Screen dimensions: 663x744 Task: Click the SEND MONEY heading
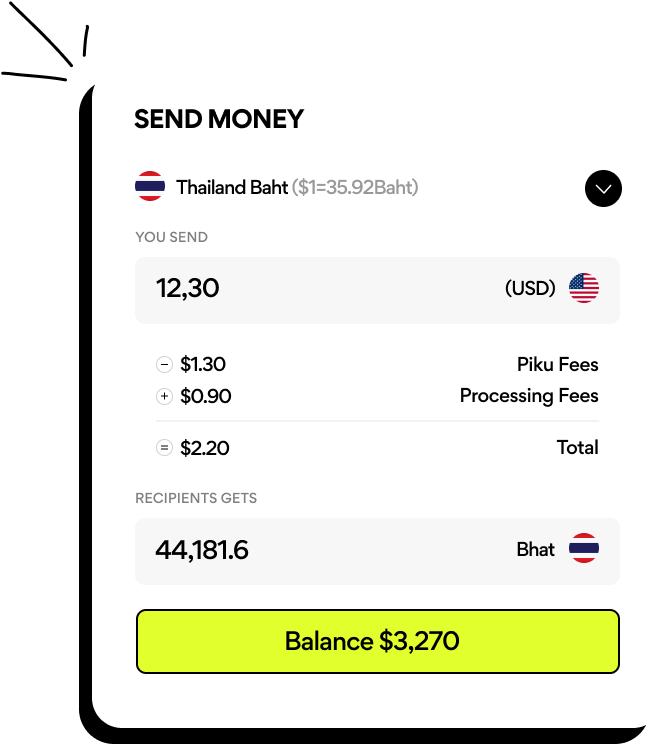click(x=219, y=120)
